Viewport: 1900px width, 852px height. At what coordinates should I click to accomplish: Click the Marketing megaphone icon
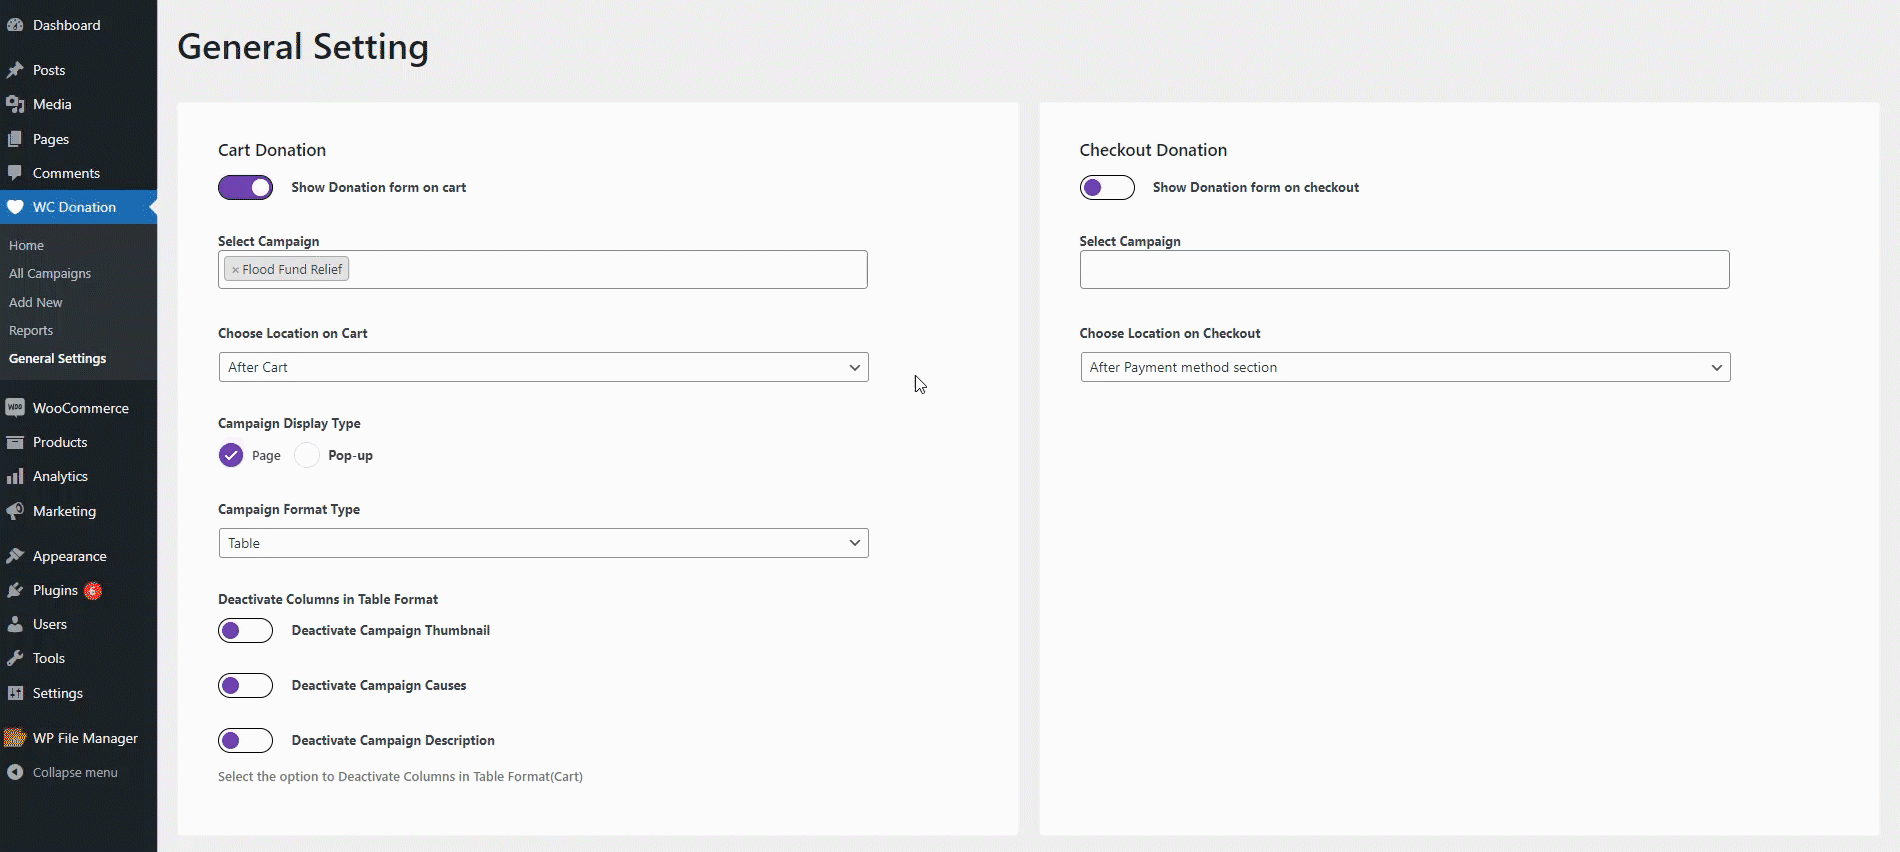(x=15, y=511)
